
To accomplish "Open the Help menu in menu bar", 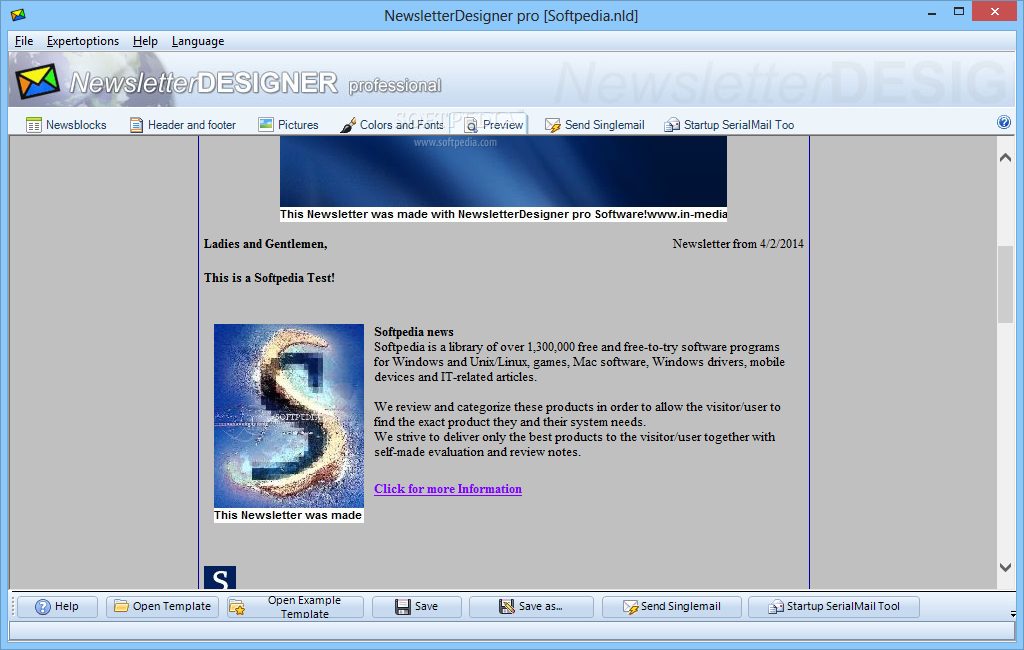I will 145,41.
